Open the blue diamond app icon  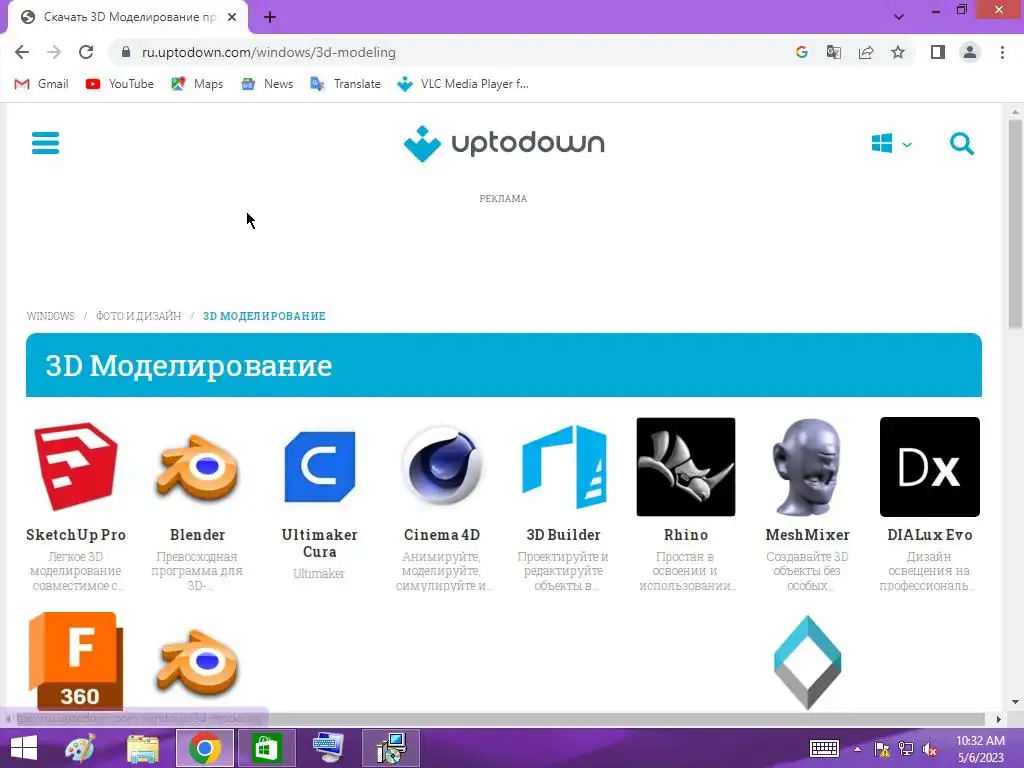(x=807, y=662)
